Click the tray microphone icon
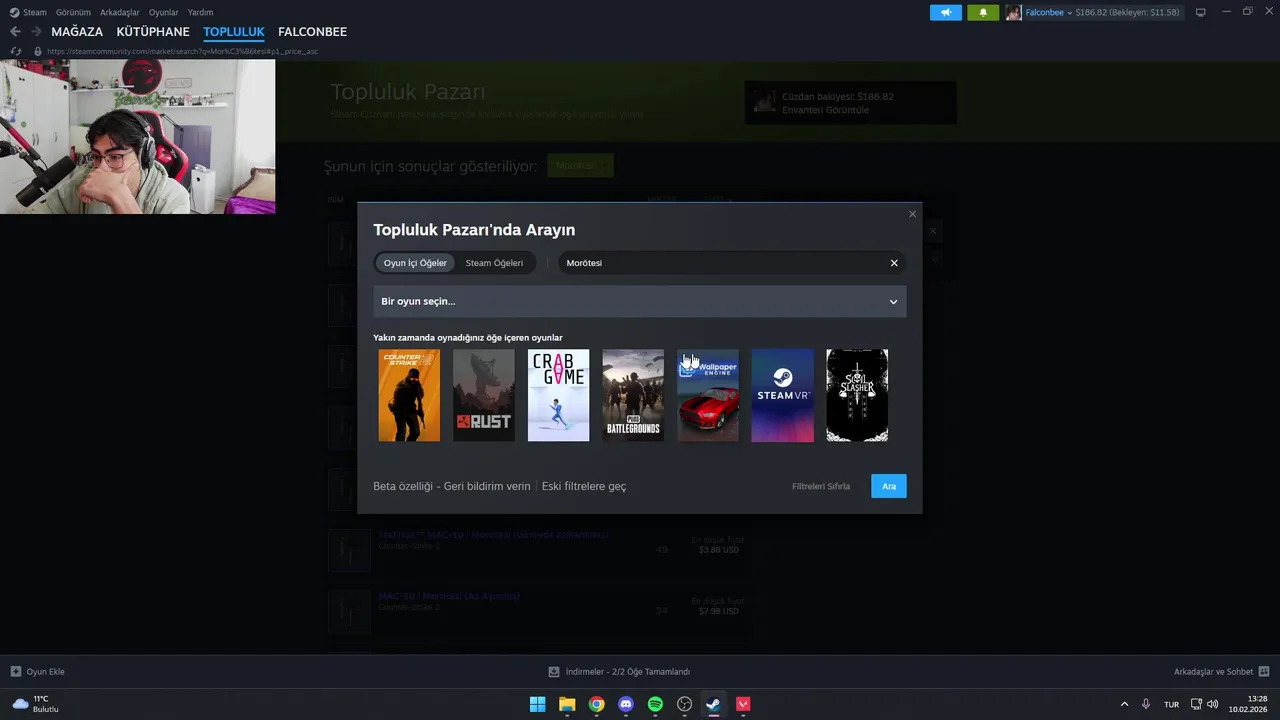The height and width of the screenshot is (720, 1280). (1146, 704)
